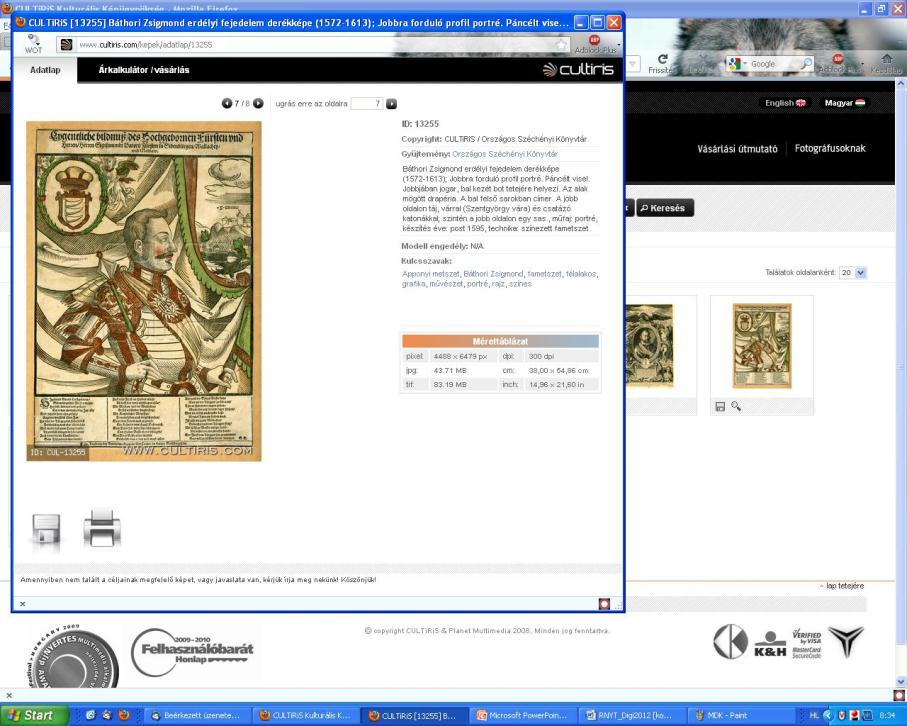Click the WOT icon in the popup toolbar
This screenshot has height=726, width=907.
pos(34,43)
